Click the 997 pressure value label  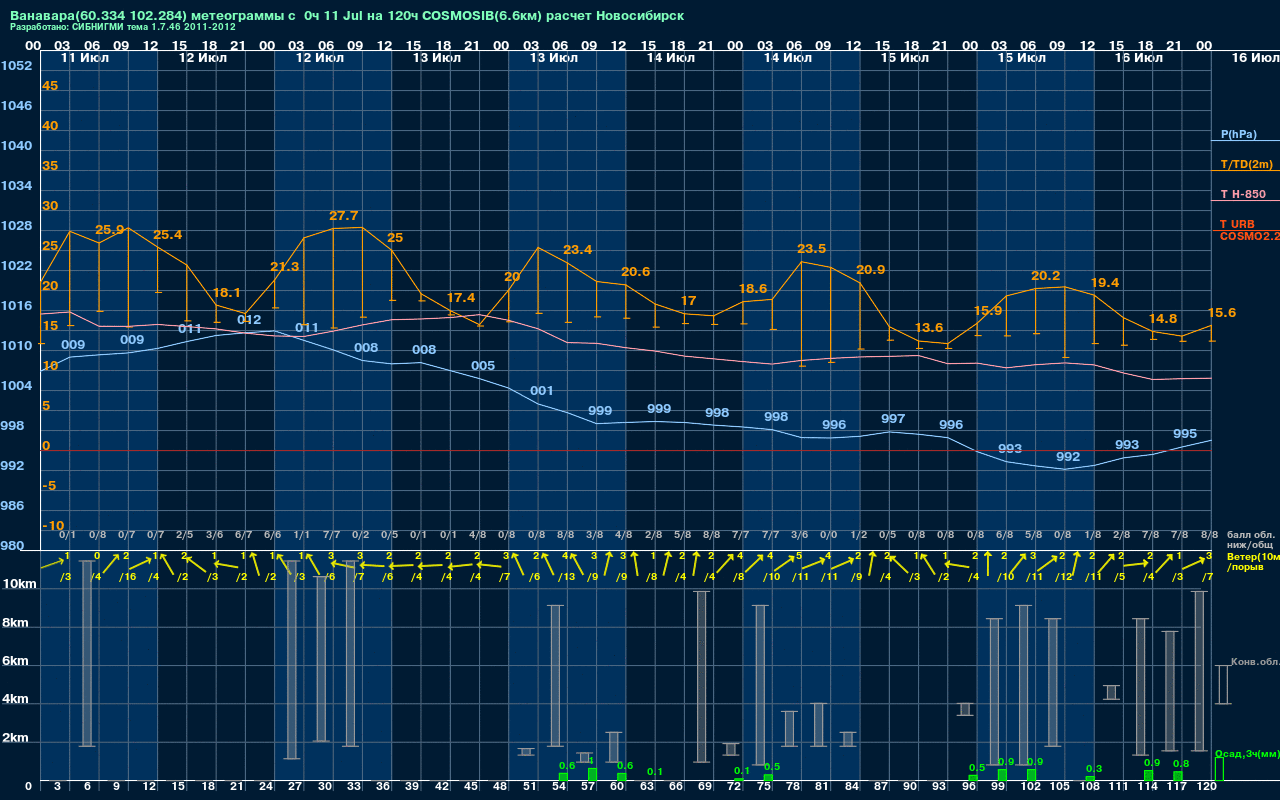[893, 419]
